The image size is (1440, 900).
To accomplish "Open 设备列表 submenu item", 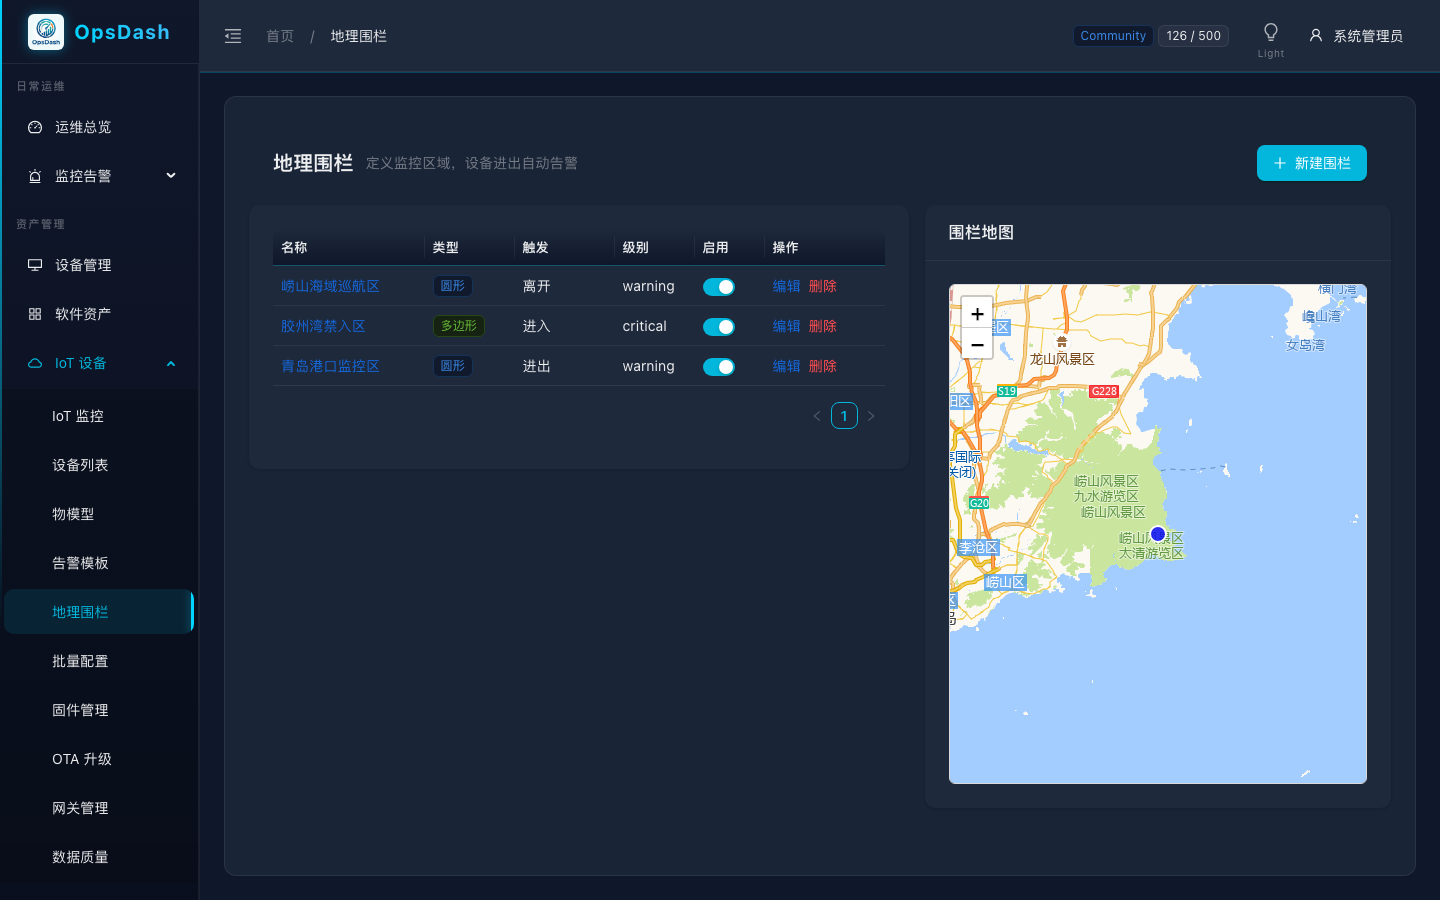I will [99, 465].
